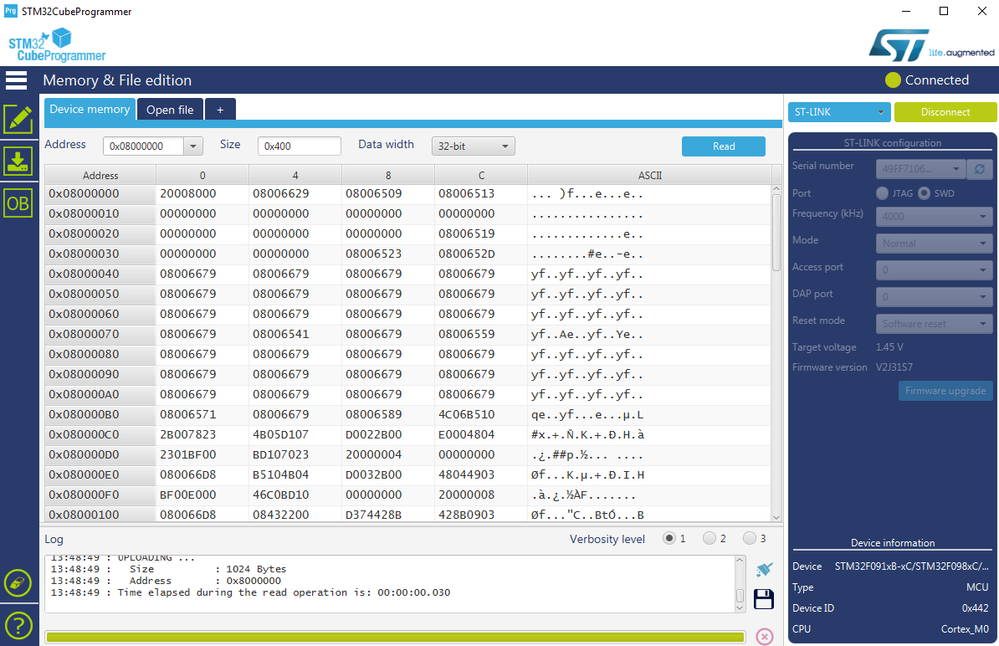Viewport: 999px width, 646px height.
Task: Switch to the Open file tab
Action: pos(170,110)
